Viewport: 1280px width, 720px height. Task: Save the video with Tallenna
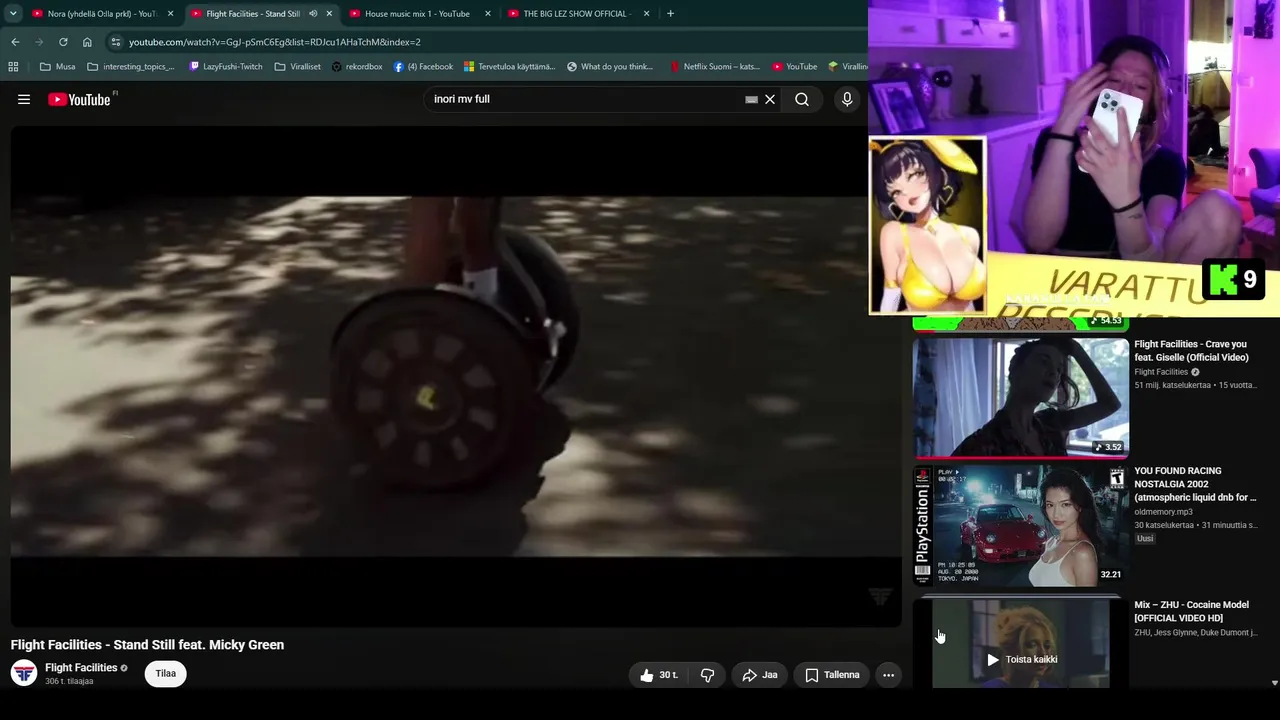pos(832,675)
